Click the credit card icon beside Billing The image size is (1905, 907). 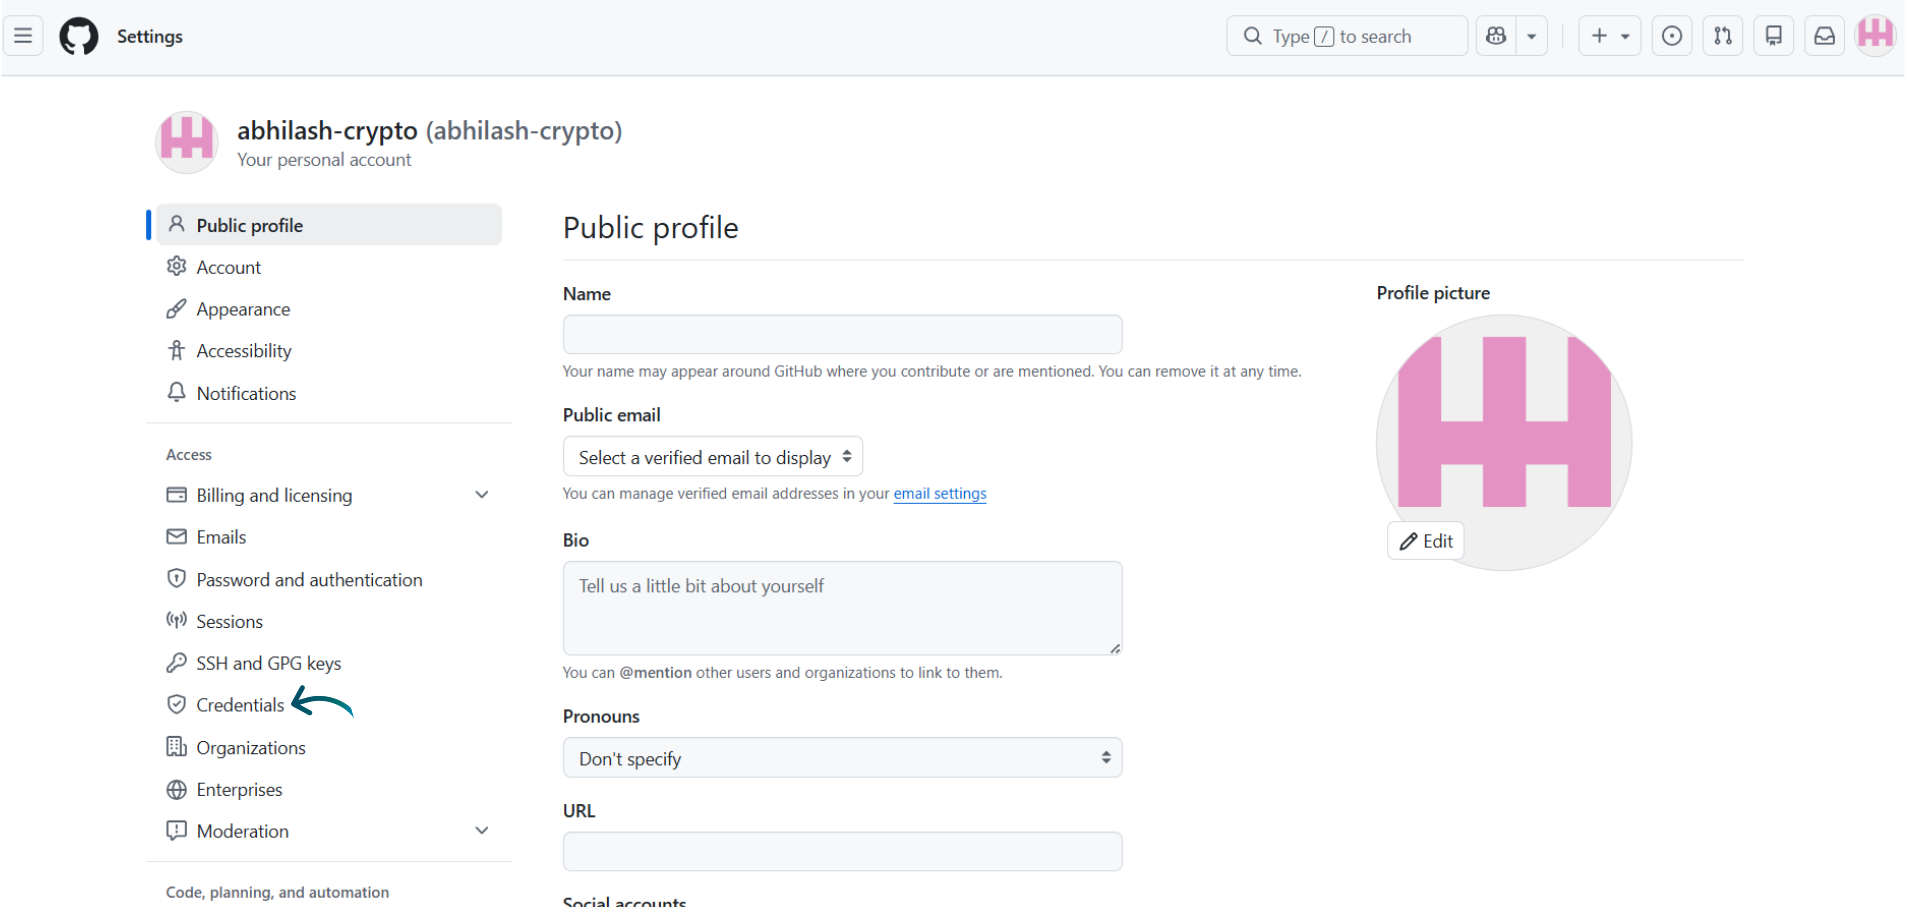(177, 494)
